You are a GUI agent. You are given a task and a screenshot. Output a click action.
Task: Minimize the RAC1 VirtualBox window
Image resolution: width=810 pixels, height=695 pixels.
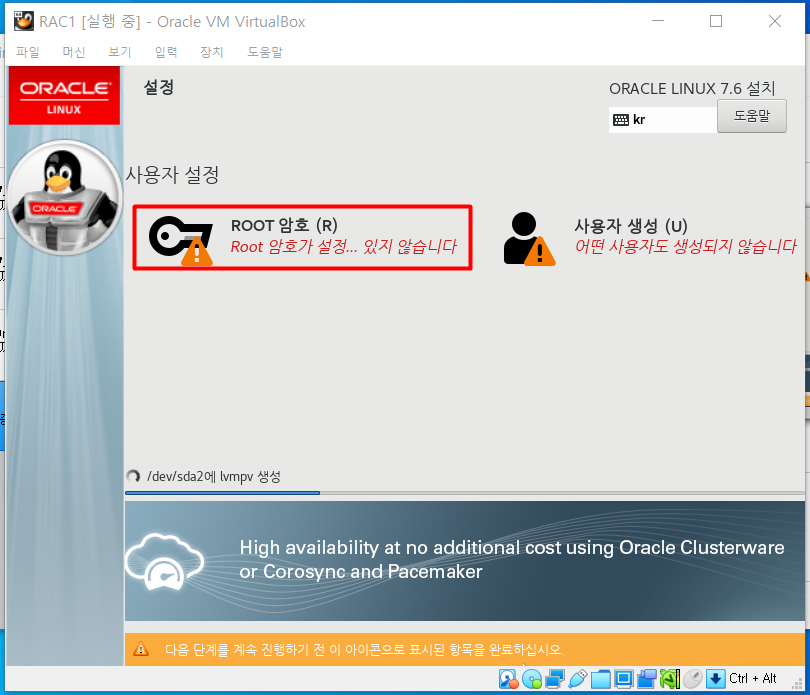(x=658, y=21)
